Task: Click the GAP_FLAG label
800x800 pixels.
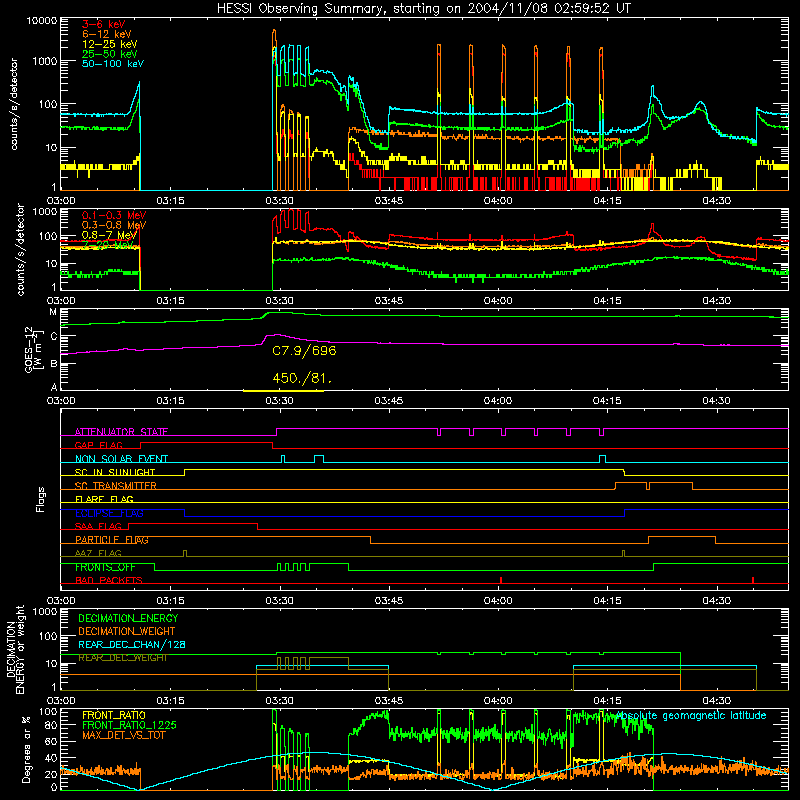Action: click(98, 445)
